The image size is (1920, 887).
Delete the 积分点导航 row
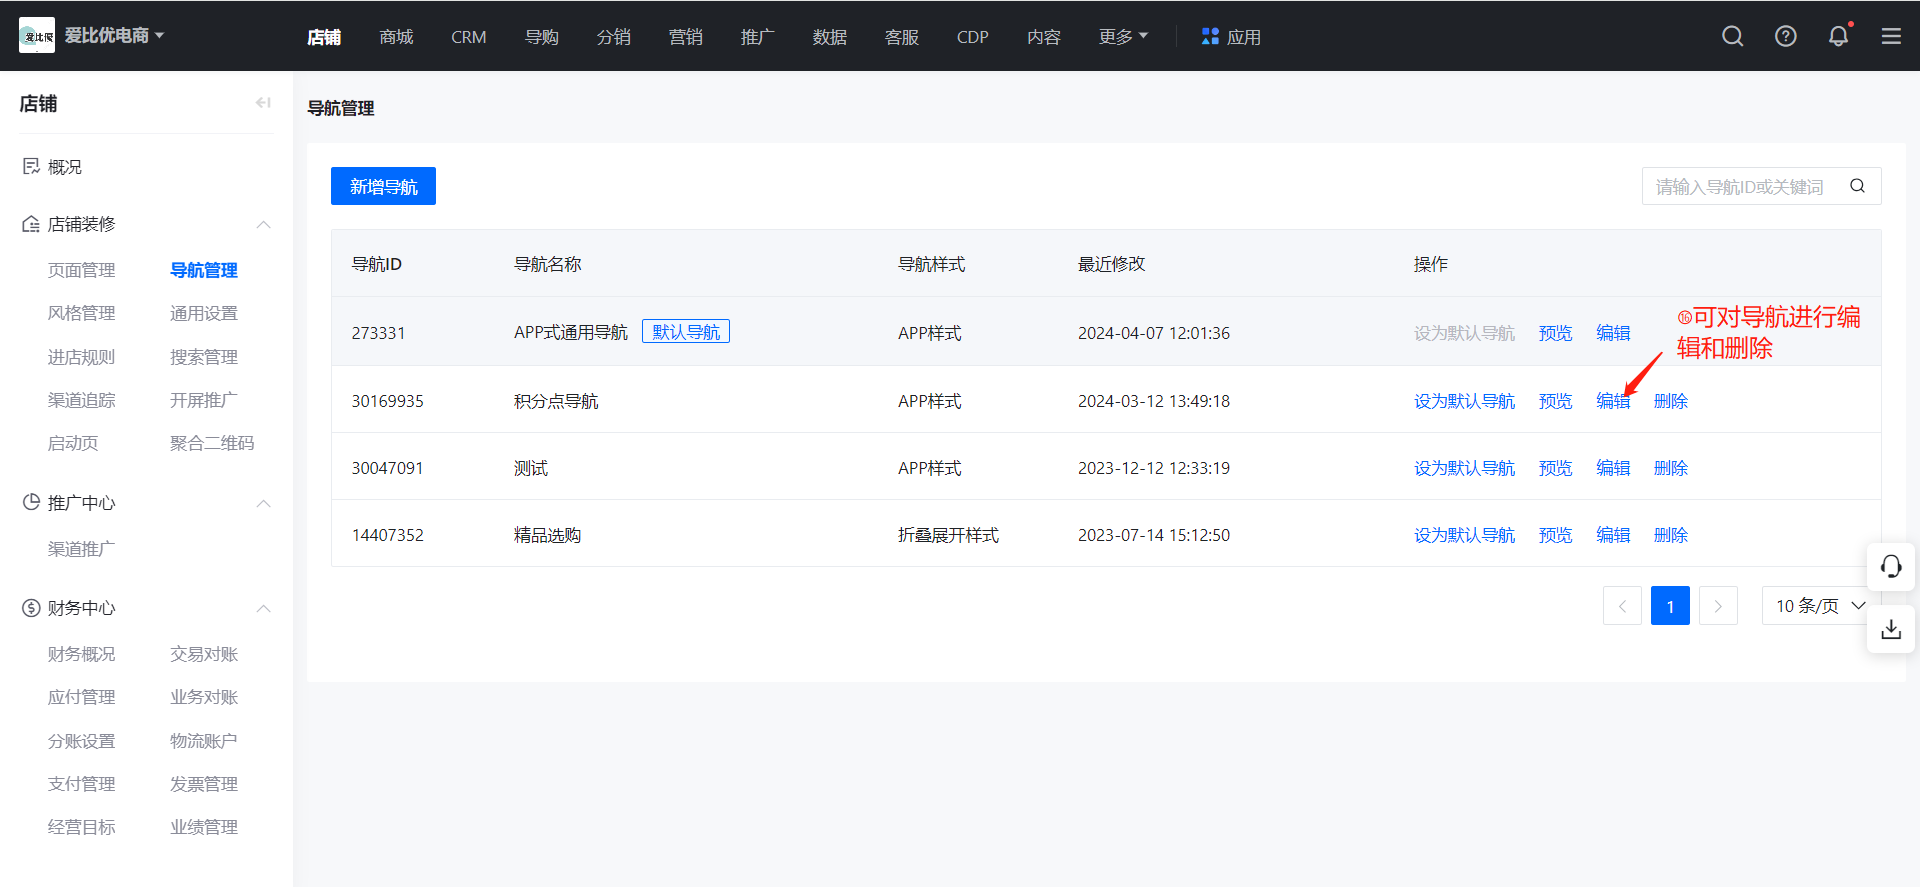pyautogui.click(x=1671, y=401)
